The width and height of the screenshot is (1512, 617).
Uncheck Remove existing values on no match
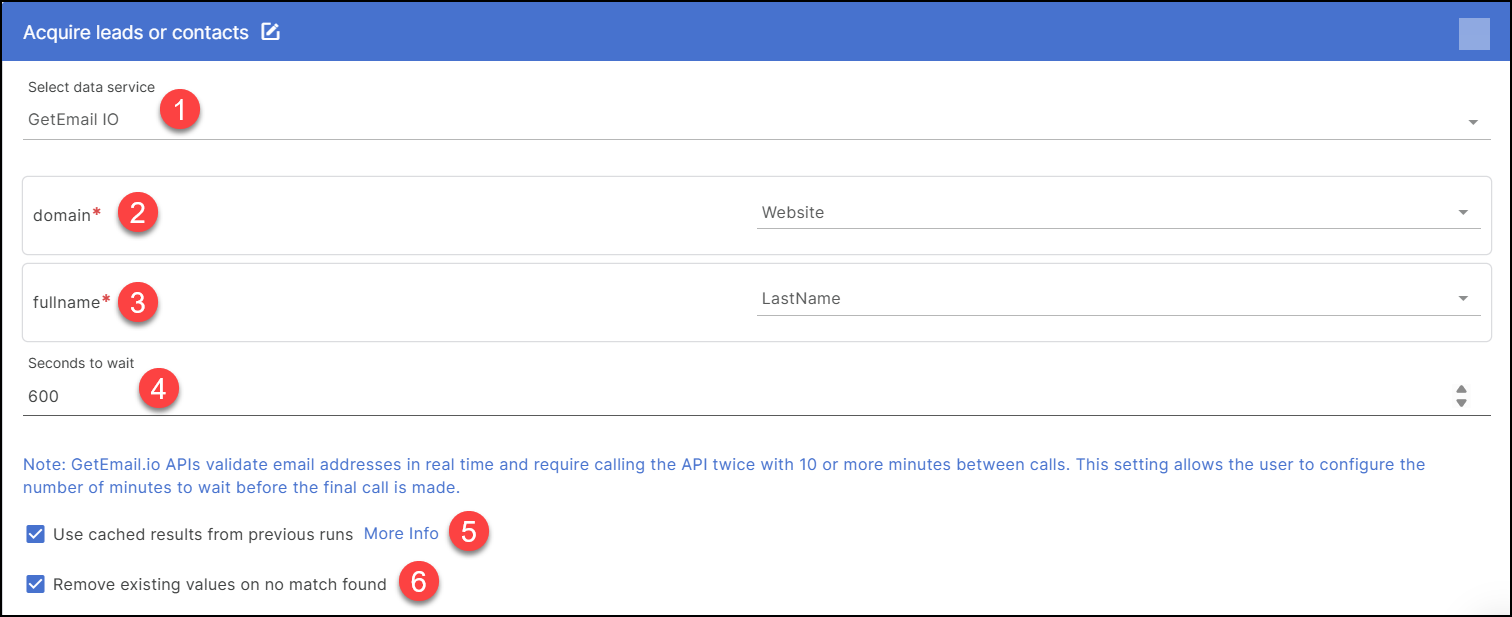[x=36, y=584]
